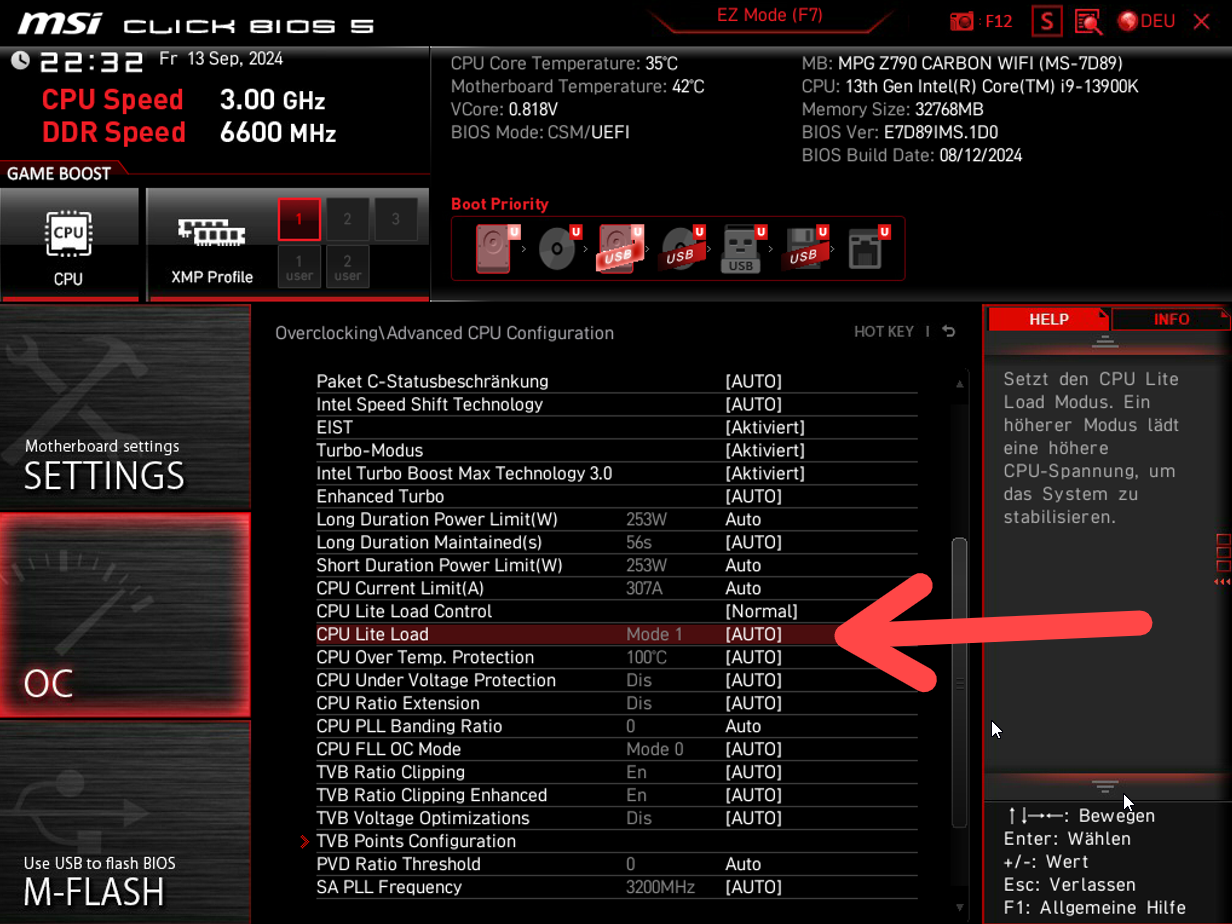Open favorites via the S icon
The height and width of the screenshot is (924, 1232).
coord(1048,21)
